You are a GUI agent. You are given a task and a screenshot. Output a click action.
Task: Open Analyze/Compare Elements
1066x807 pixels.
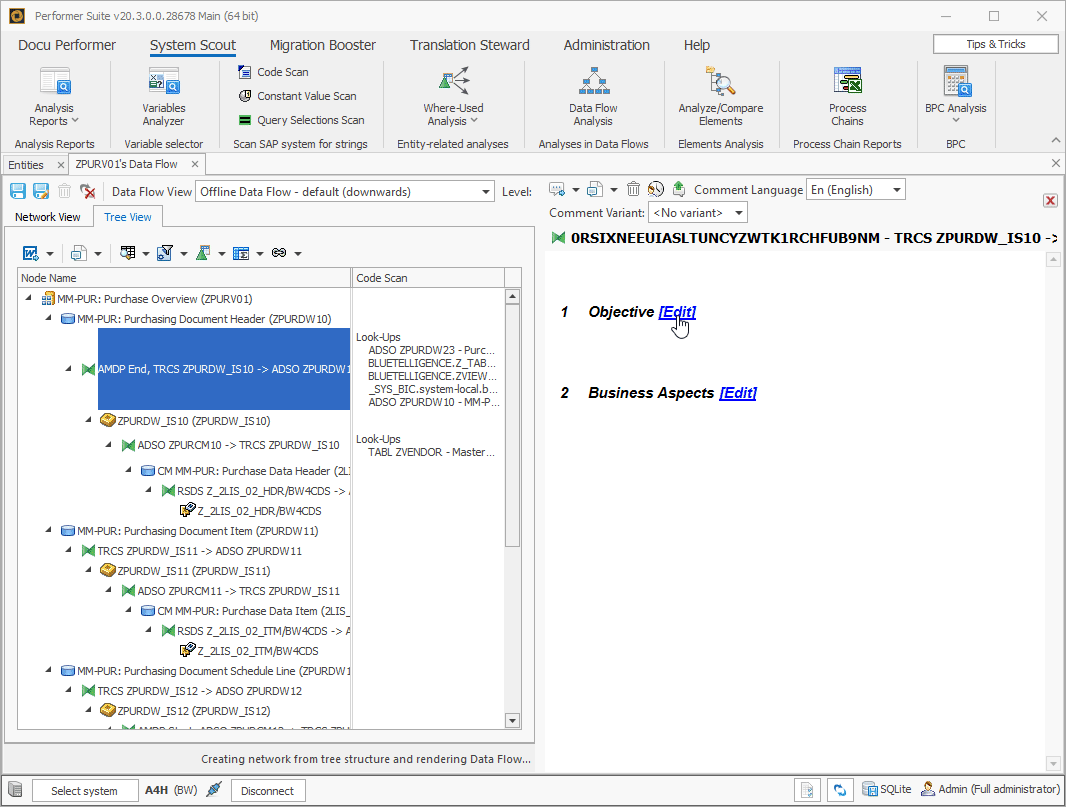719,95
